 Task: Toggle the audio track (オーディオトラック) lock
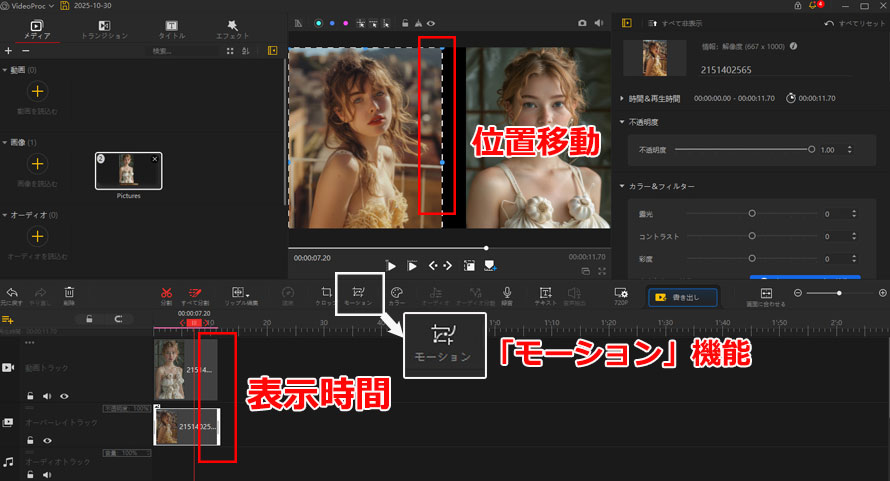(x=30, y=475)
